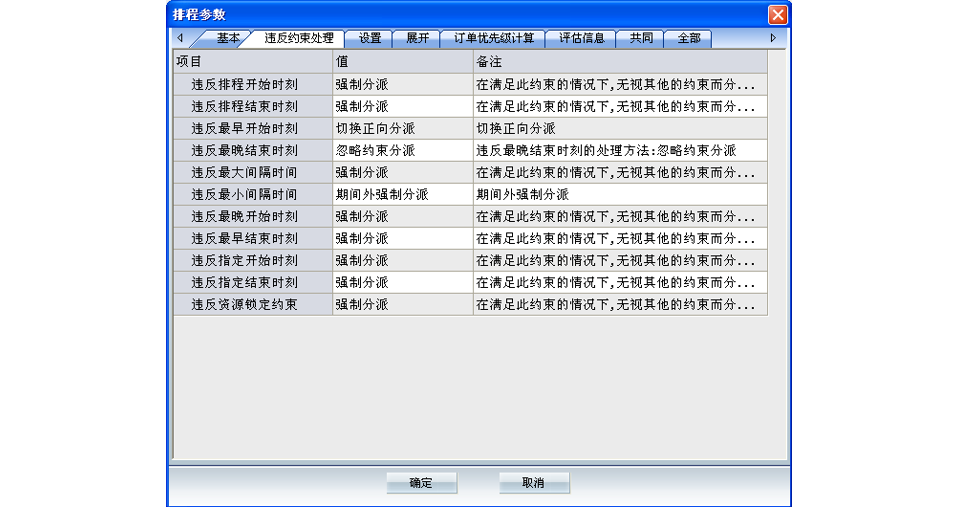Switch to the 共同 tab

pos(641,38)
